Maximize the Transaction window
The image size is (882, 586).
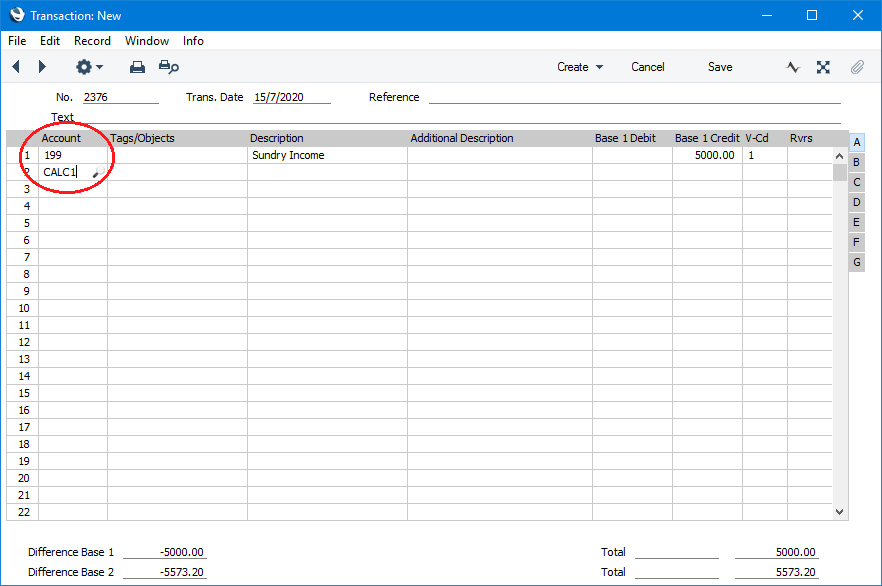[x=812, y=15]
